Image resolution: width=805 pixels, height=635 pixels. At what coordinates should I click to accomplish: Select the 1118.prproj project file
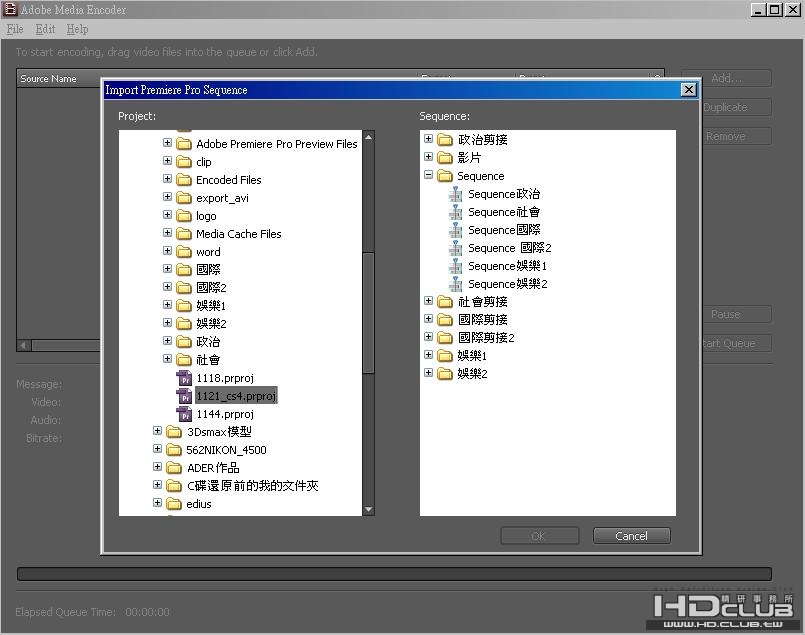tap(225, 378)
